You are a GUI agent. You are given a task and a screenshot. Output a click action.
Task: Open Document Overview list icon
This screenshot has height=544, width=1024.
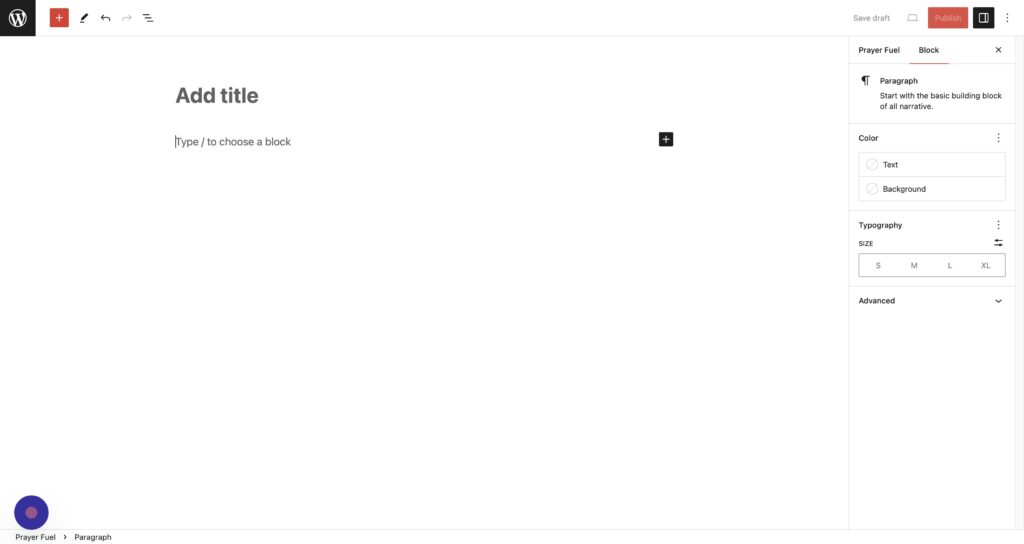coord(148,18)
